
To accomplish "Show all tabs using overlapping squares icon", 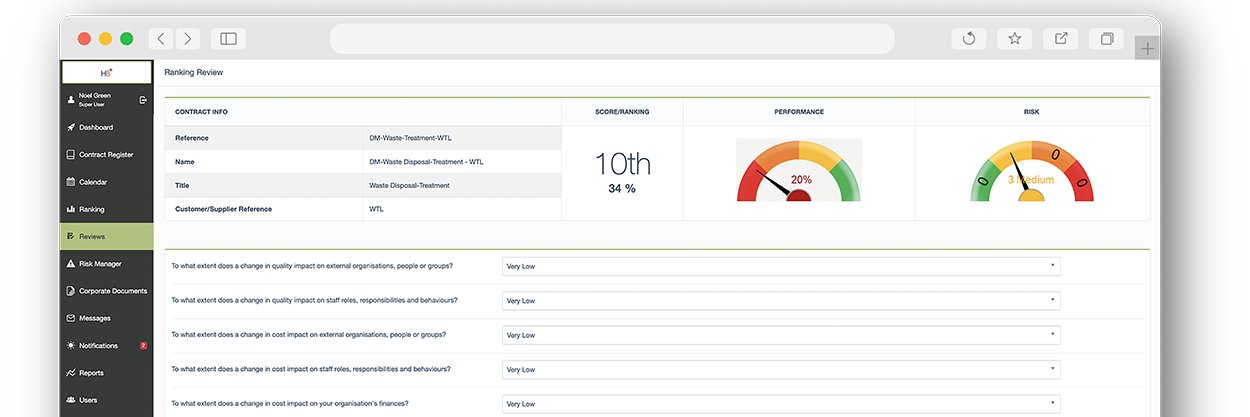I will [1107, 39].
